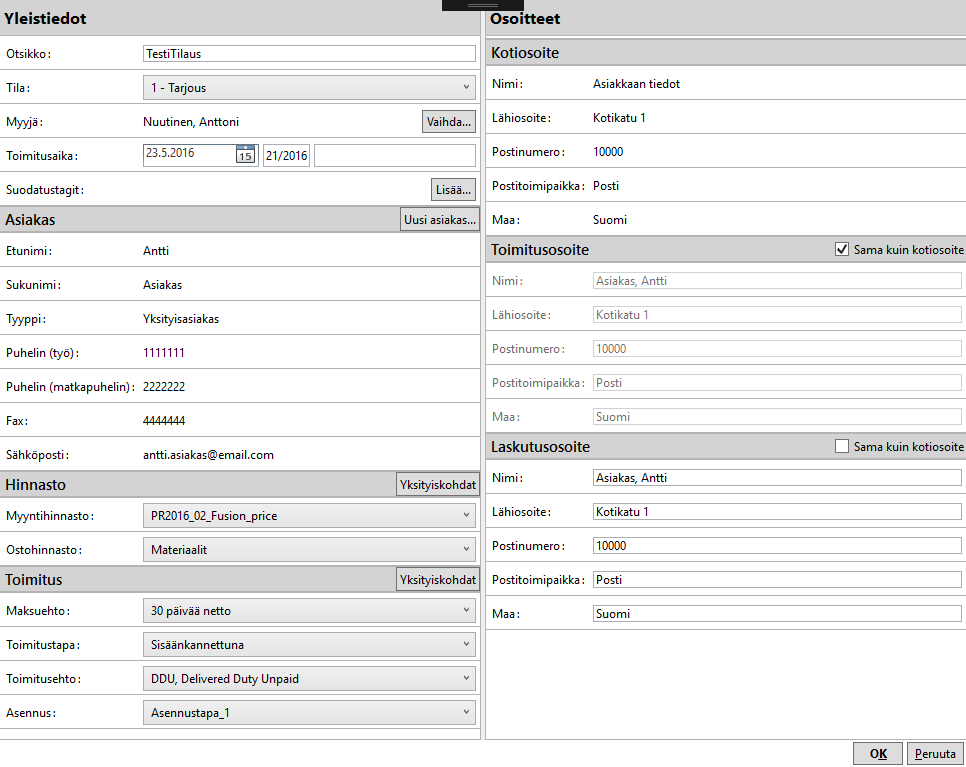Confirm with the OK button

[878, 754]
